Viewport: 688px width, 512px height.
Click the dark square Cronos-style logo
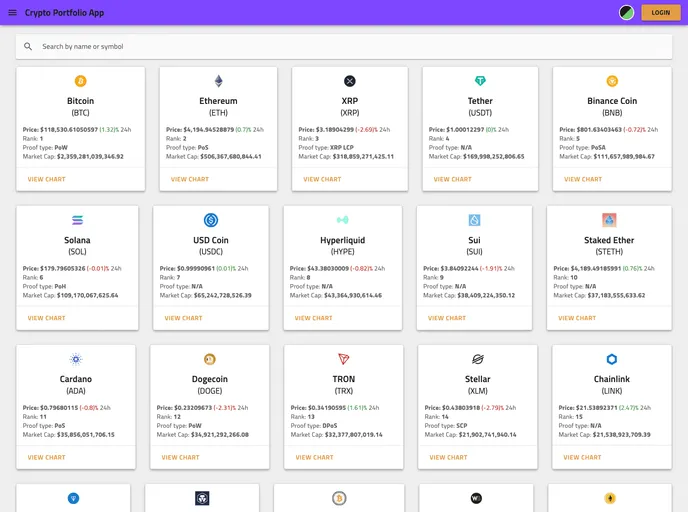click(202, 498)
